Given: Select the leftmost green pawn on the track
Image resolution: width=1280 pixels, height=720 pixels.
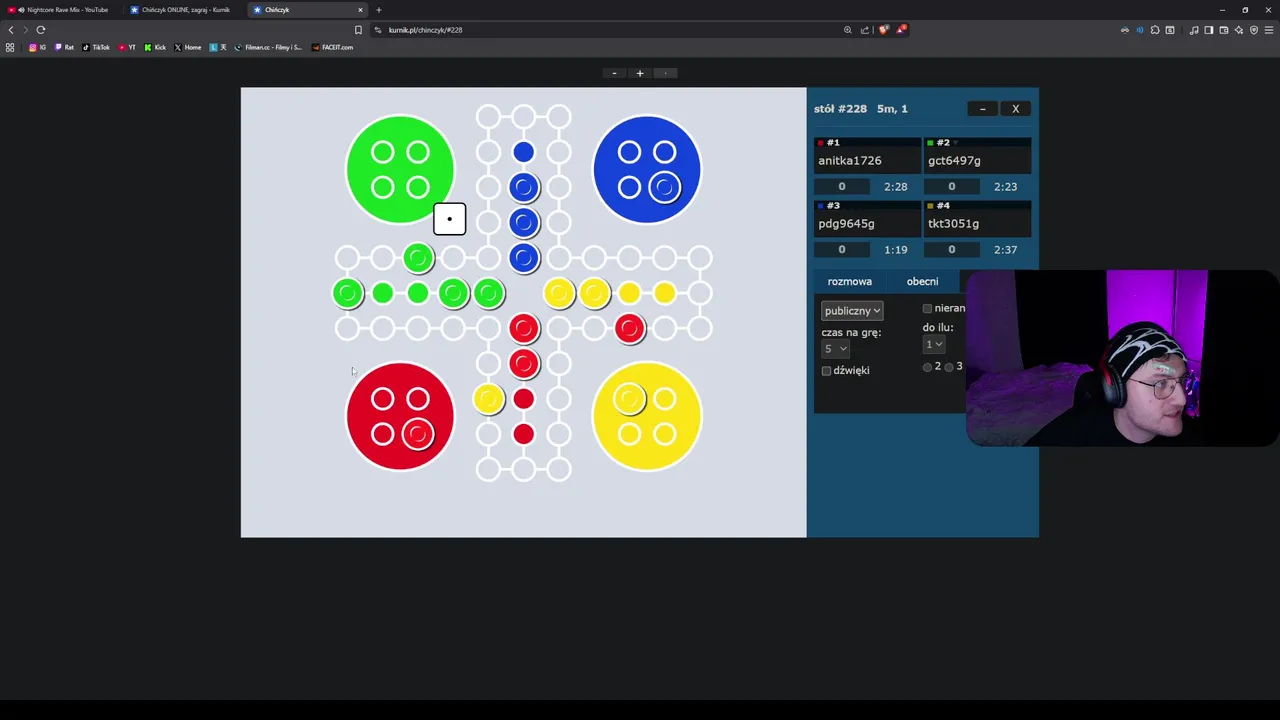Looking at the screenshot, I should 347,293.
